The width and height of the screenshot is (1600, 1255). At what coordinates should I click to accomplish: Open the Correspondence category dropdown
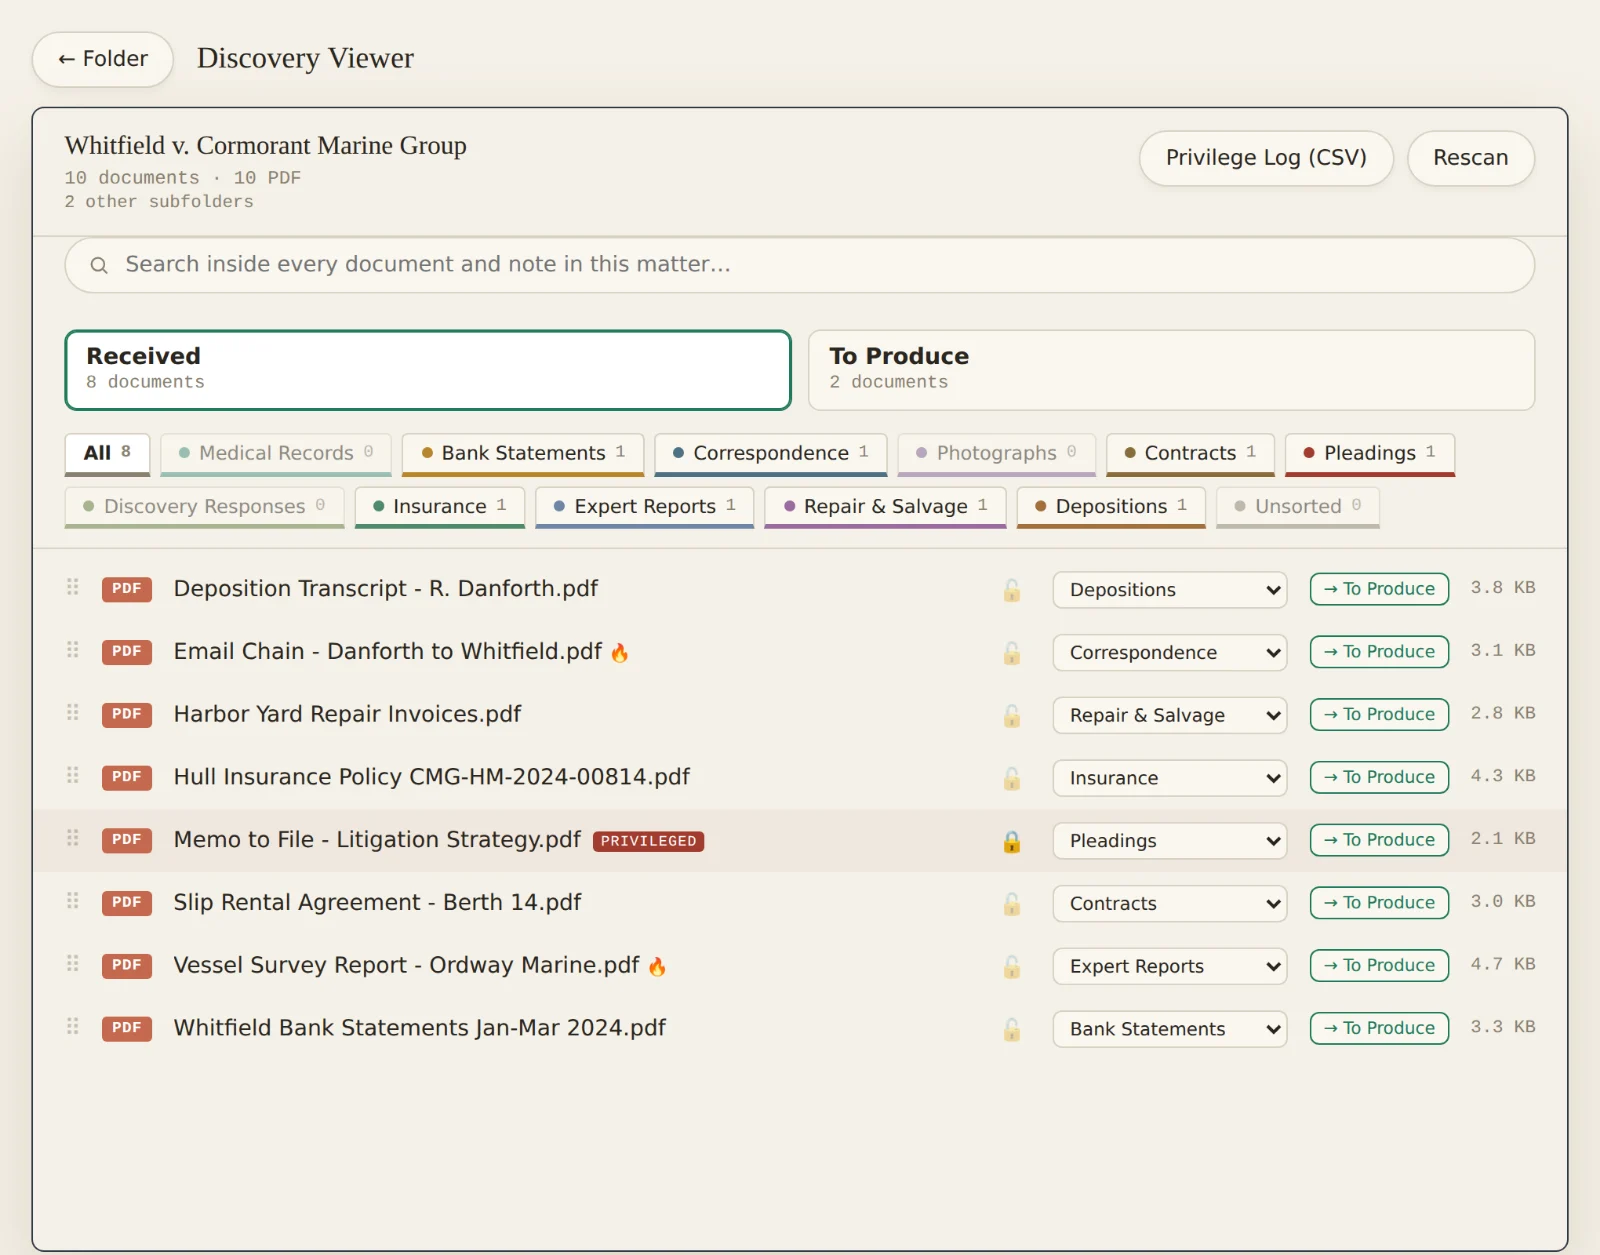(x=1170, y=653)
